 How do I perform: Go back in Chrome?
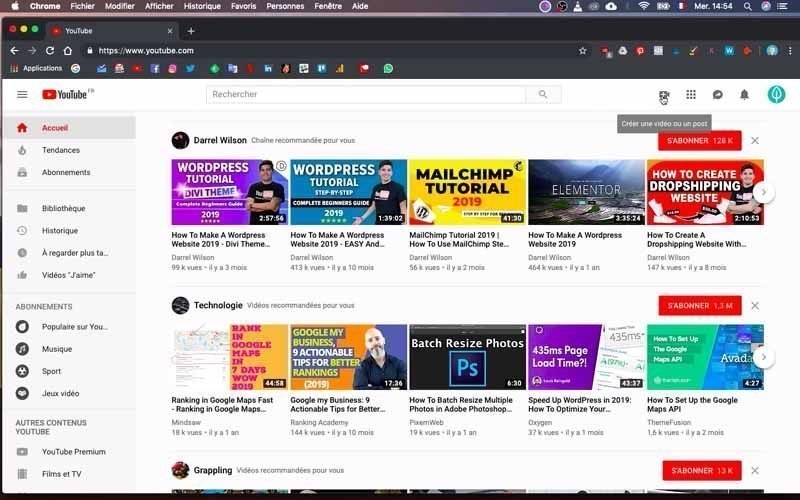click(x=14, y=51)
